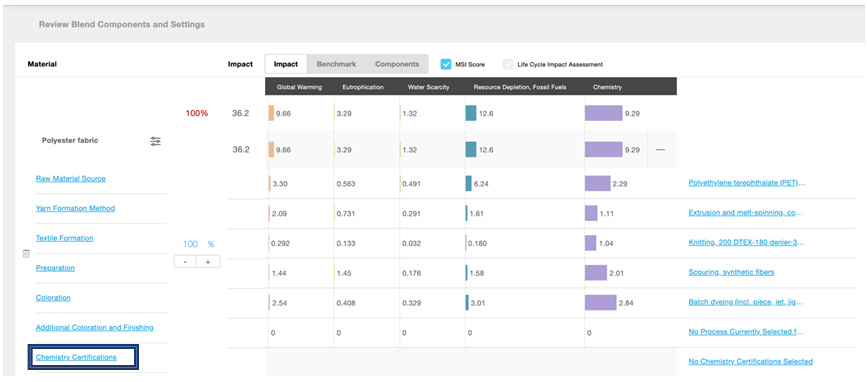This screenshot has width=867, height=382.
Task: Open Scouring, synthetic fibers link
Action: click(x=731, y=272)
